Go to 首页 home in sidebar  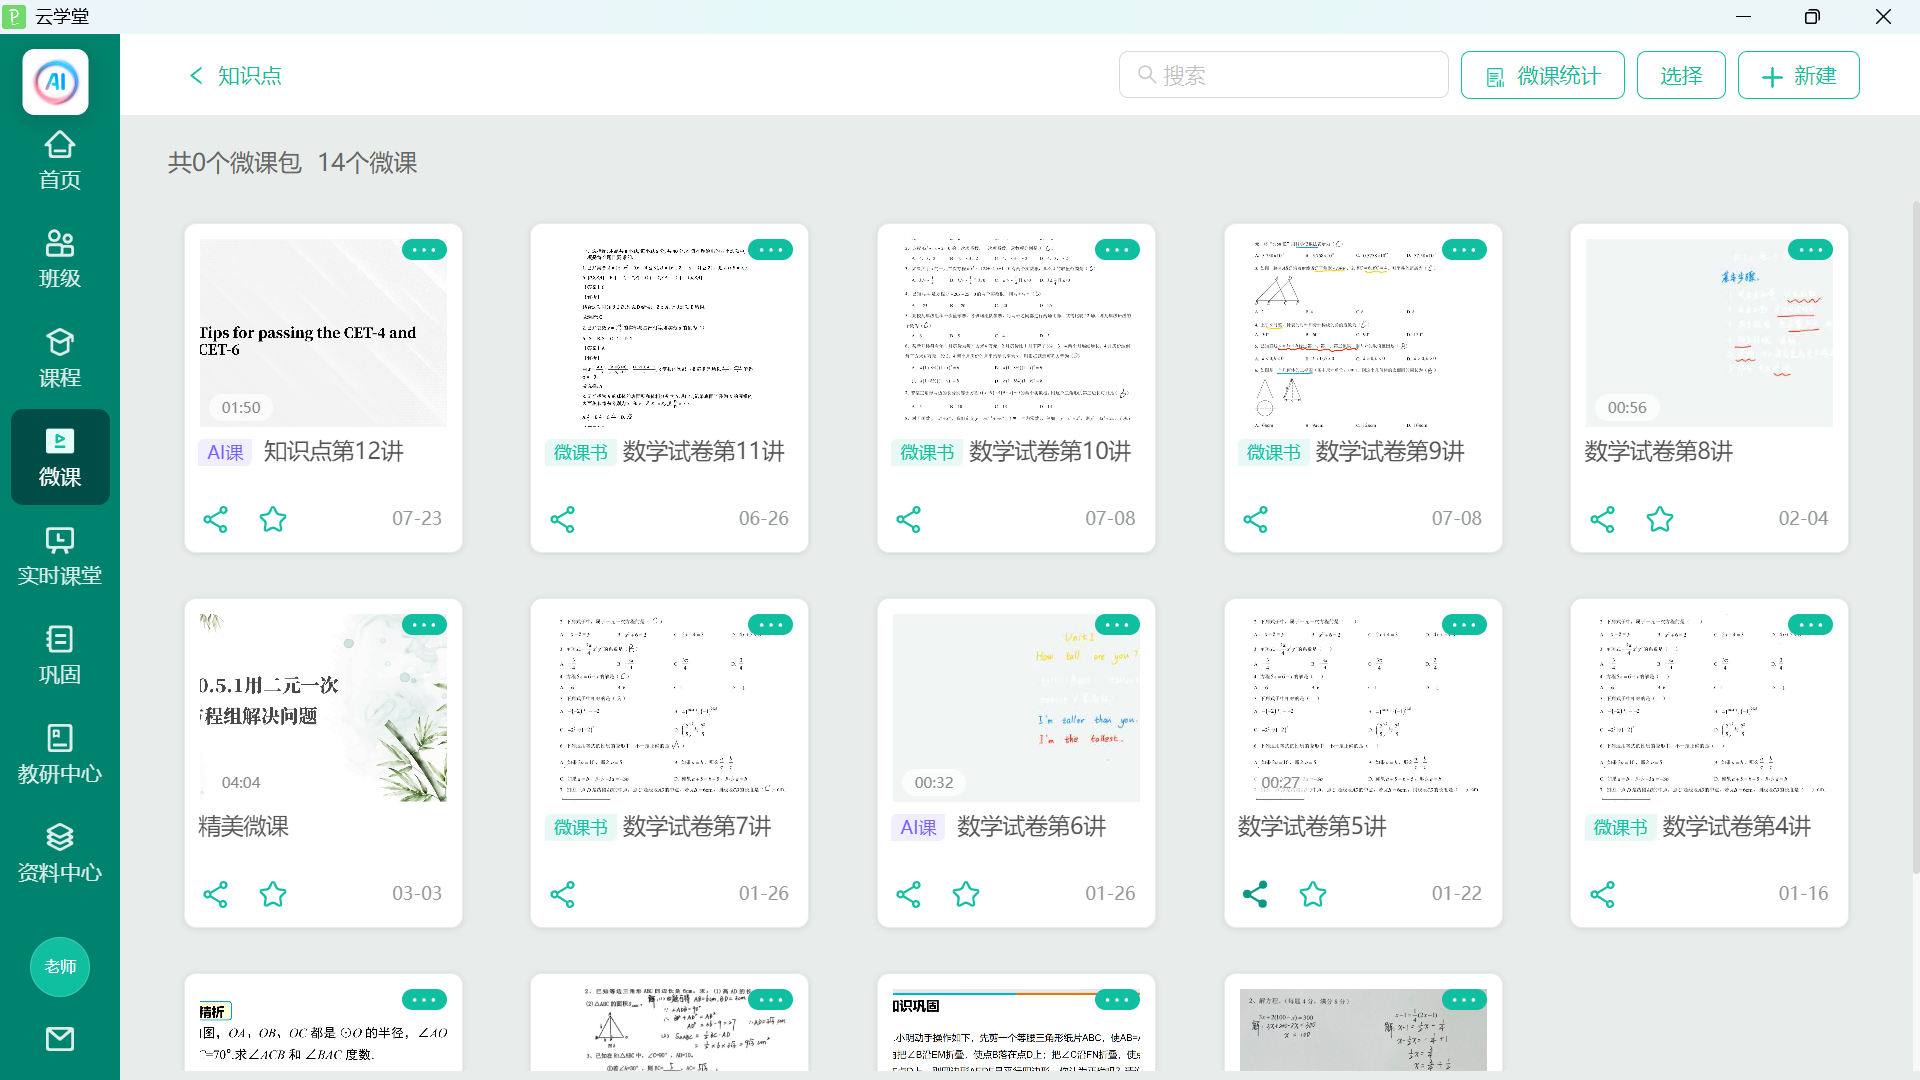coord(60,160)
